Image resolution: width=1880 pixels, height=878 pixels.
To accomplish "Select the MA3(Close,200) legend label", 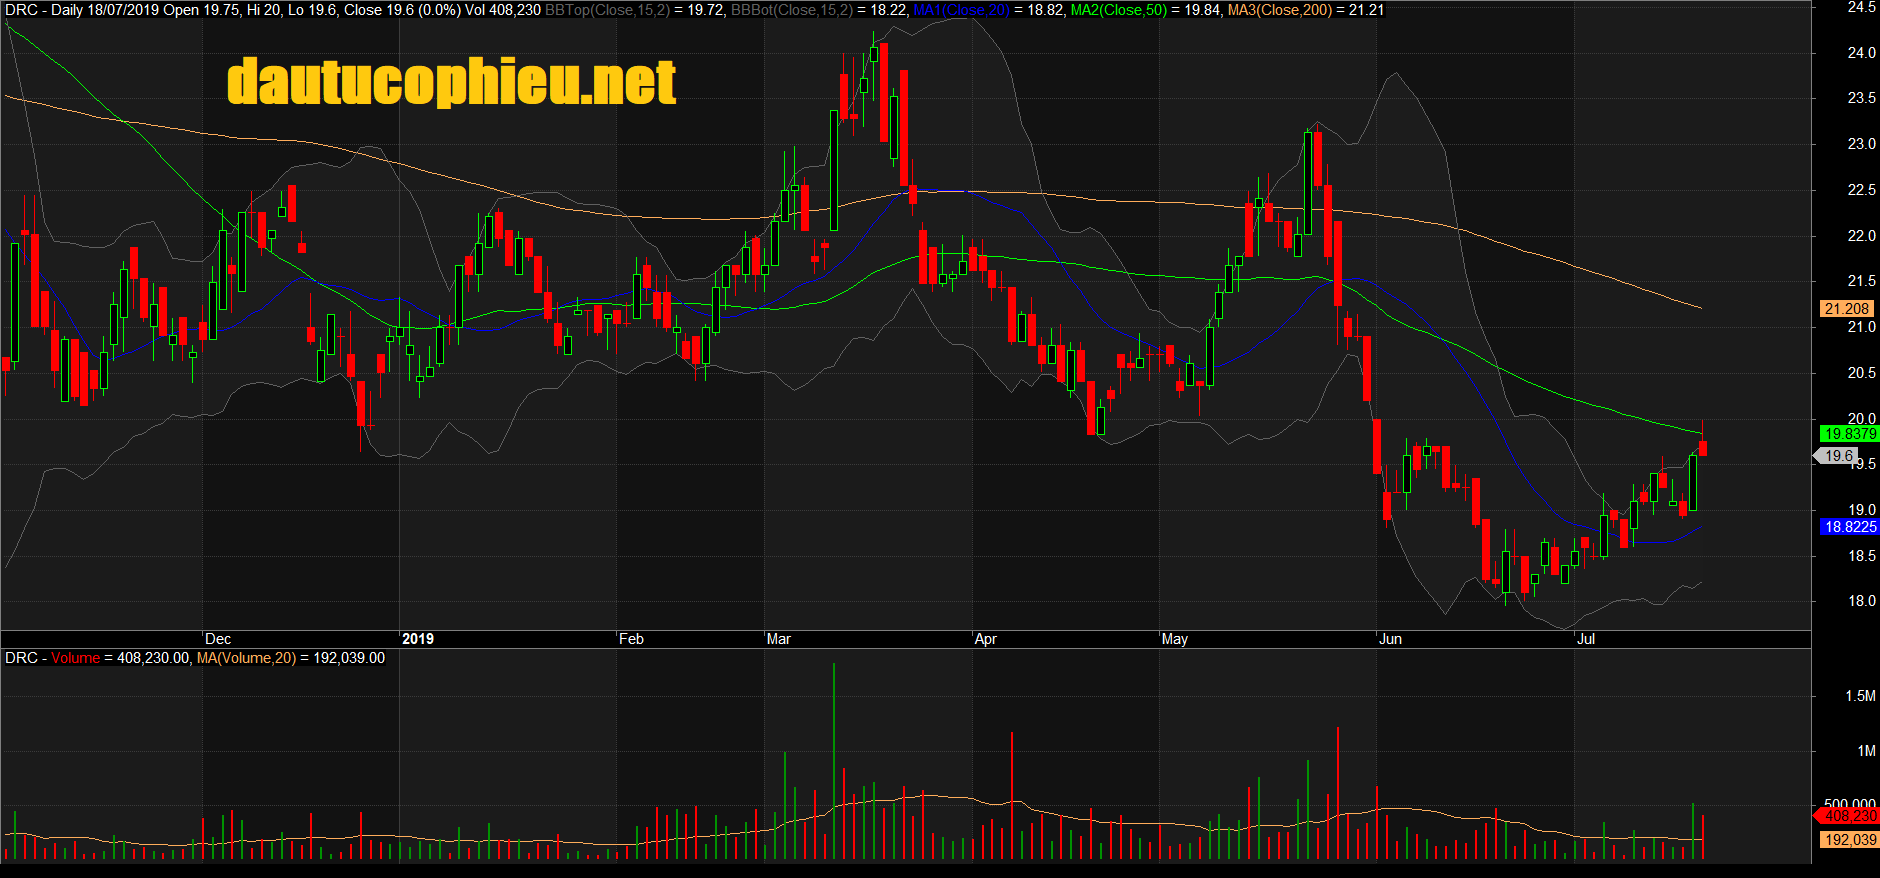I will 1280,10.
